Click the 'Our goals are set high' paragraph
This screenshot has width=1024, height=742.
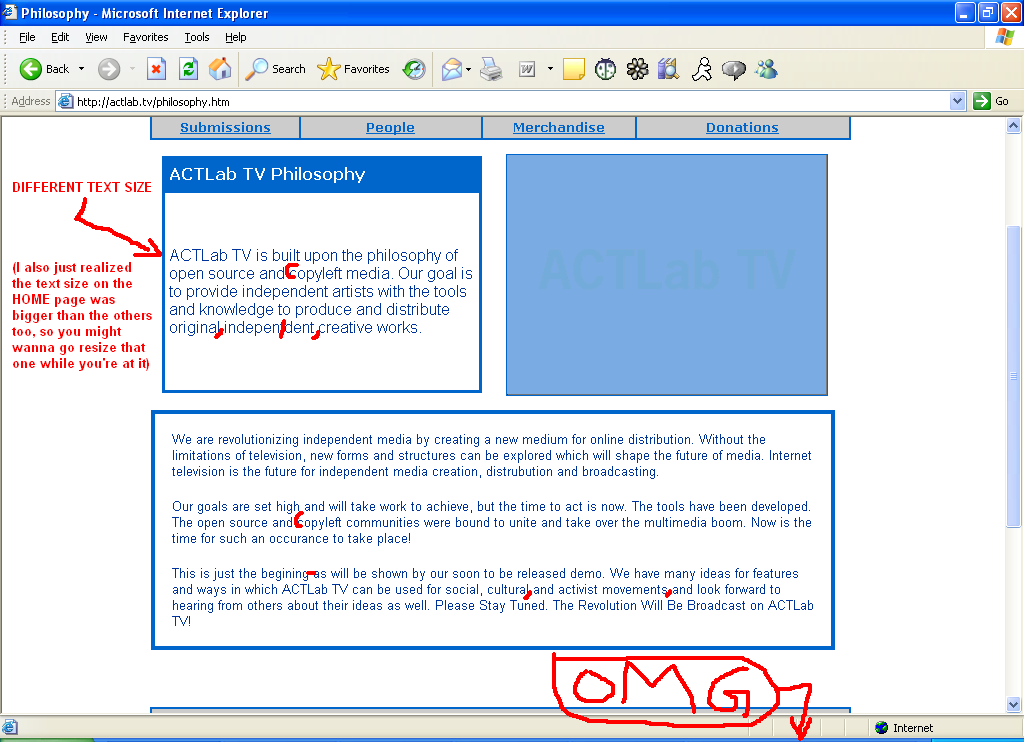pyautogui.click(x=492, y=523)
